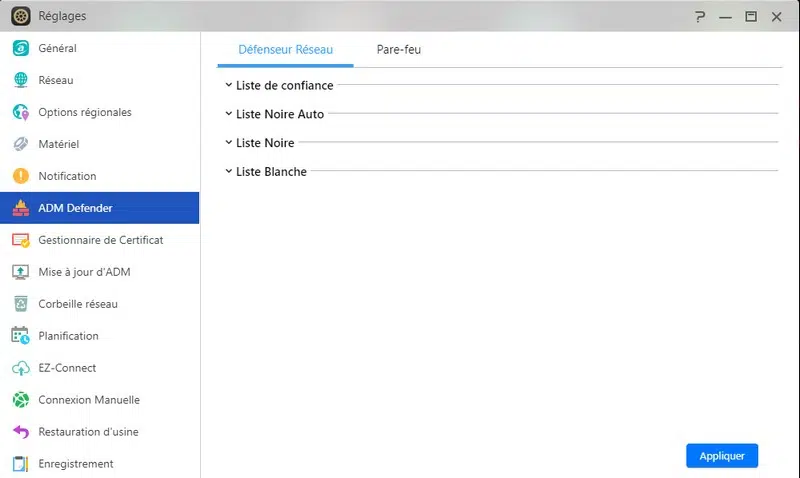Open the Restauration d'usine label
The width and height of the screenshot is (800, 478).
(88, 432)
